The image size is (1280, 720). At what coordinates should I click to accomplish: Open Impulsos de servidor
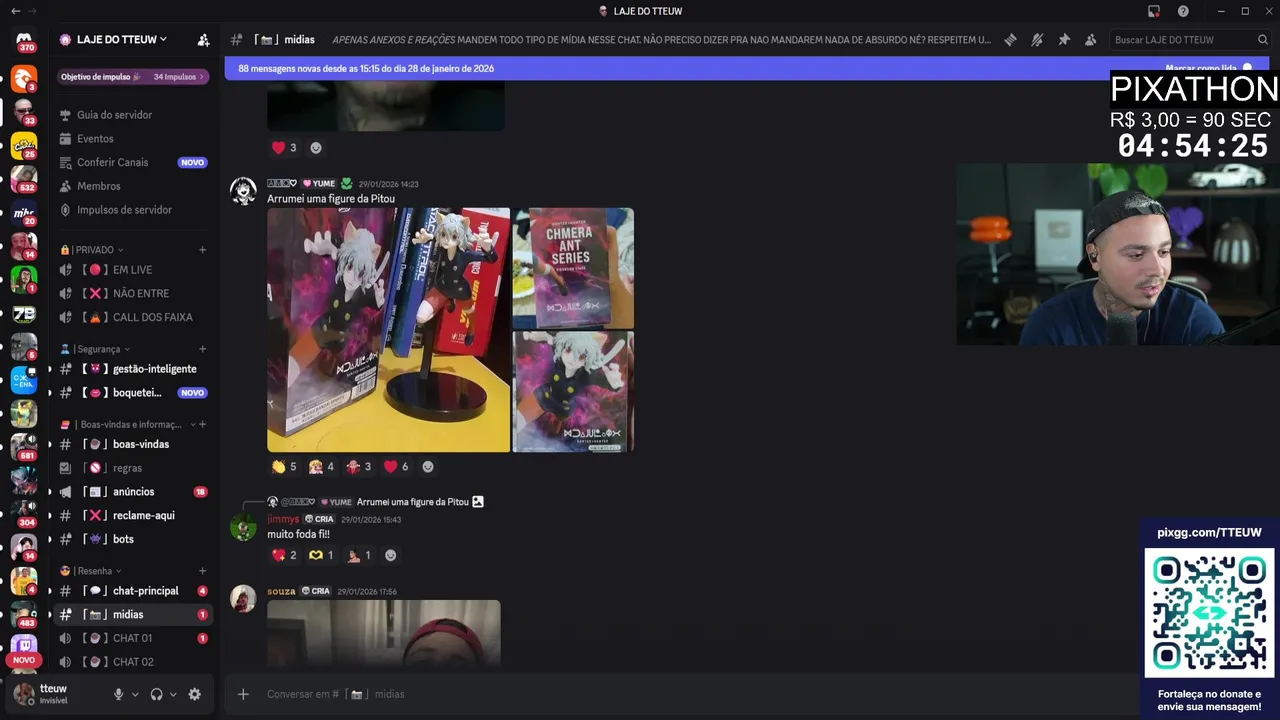pyautogui.click(x=133, y=210)
